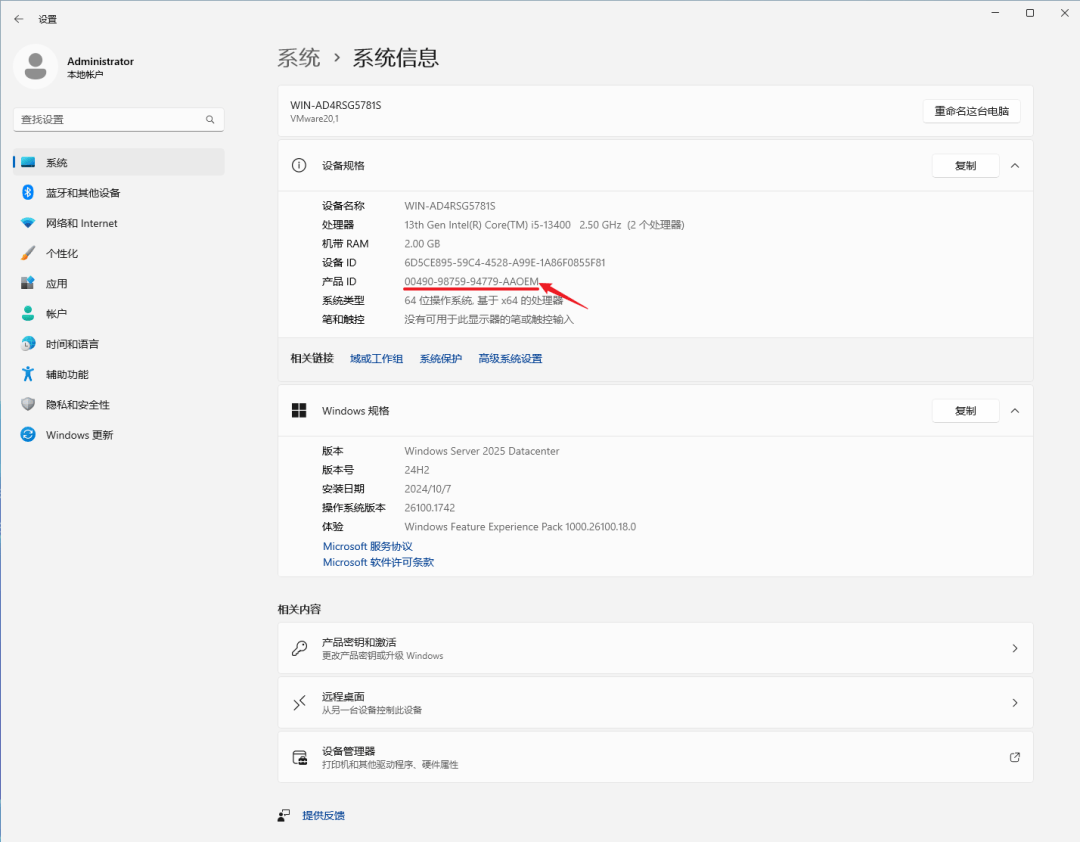
Task: Click the 24H2 version value
Action: tap(417, 470)
